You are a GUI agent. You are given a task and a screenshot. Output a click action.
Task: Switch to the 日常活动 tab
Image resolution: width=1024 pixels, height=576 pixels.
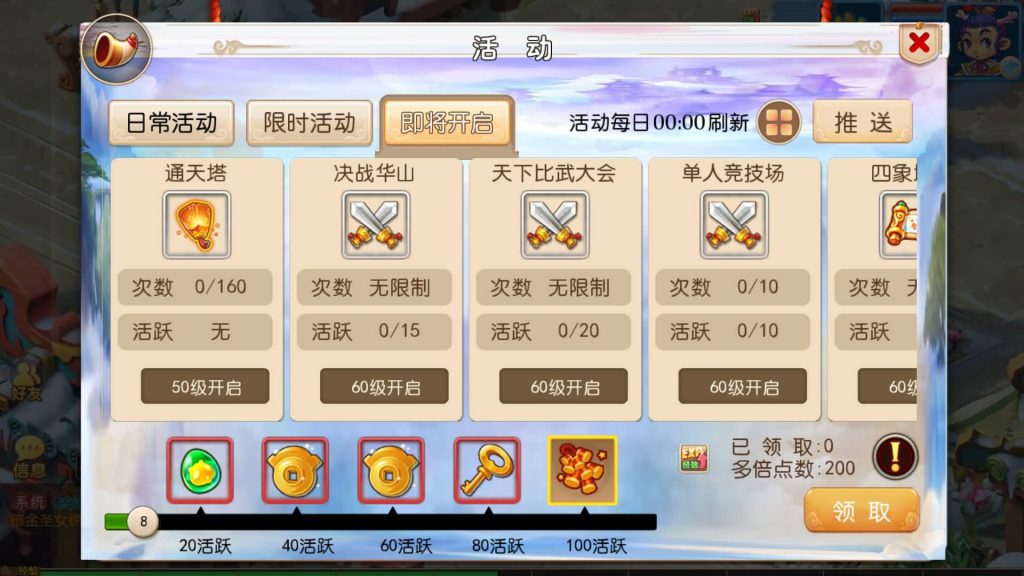(x=171, y=123)
